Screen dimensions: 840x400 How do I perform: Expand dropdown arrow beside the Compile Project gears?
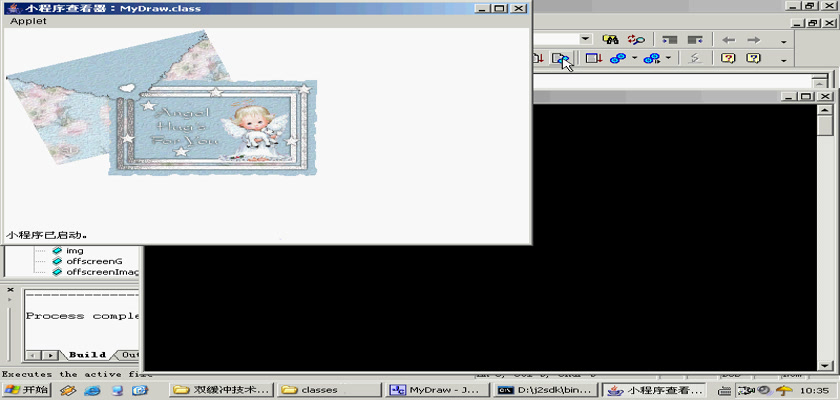click(x=634, y=58)
